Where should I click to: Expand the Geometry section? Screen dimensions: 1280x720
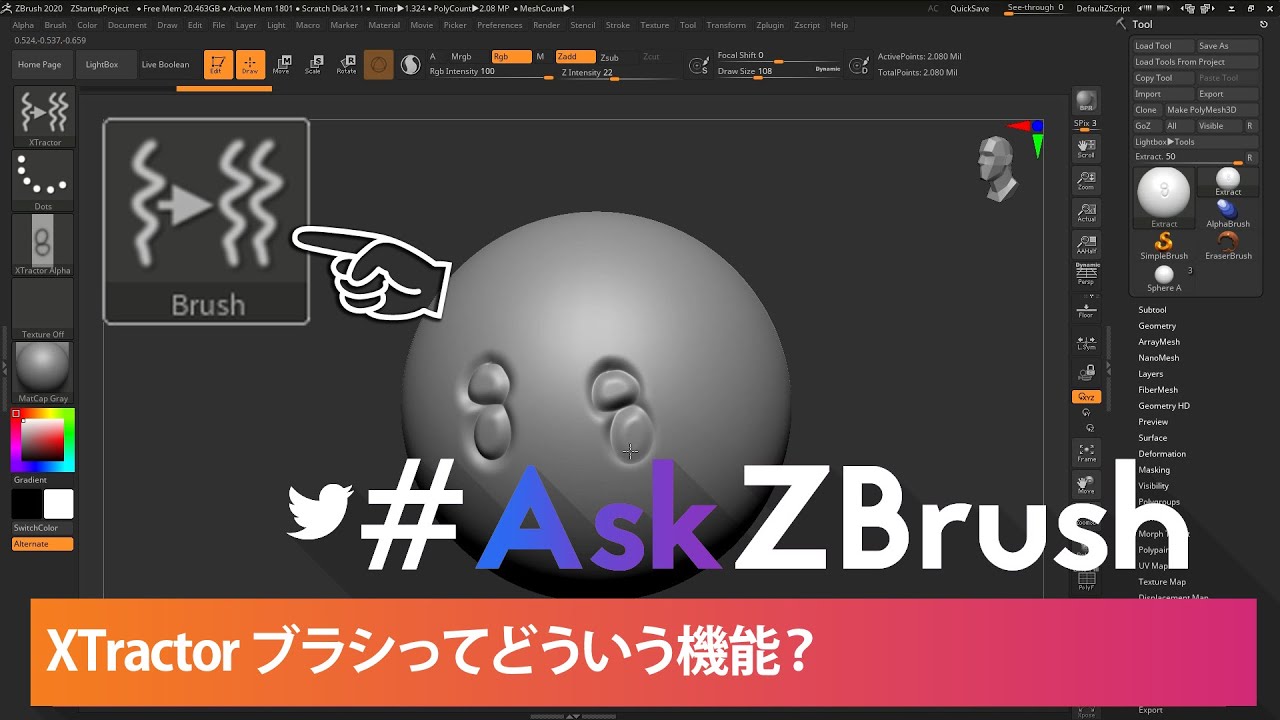point(1157,326)
